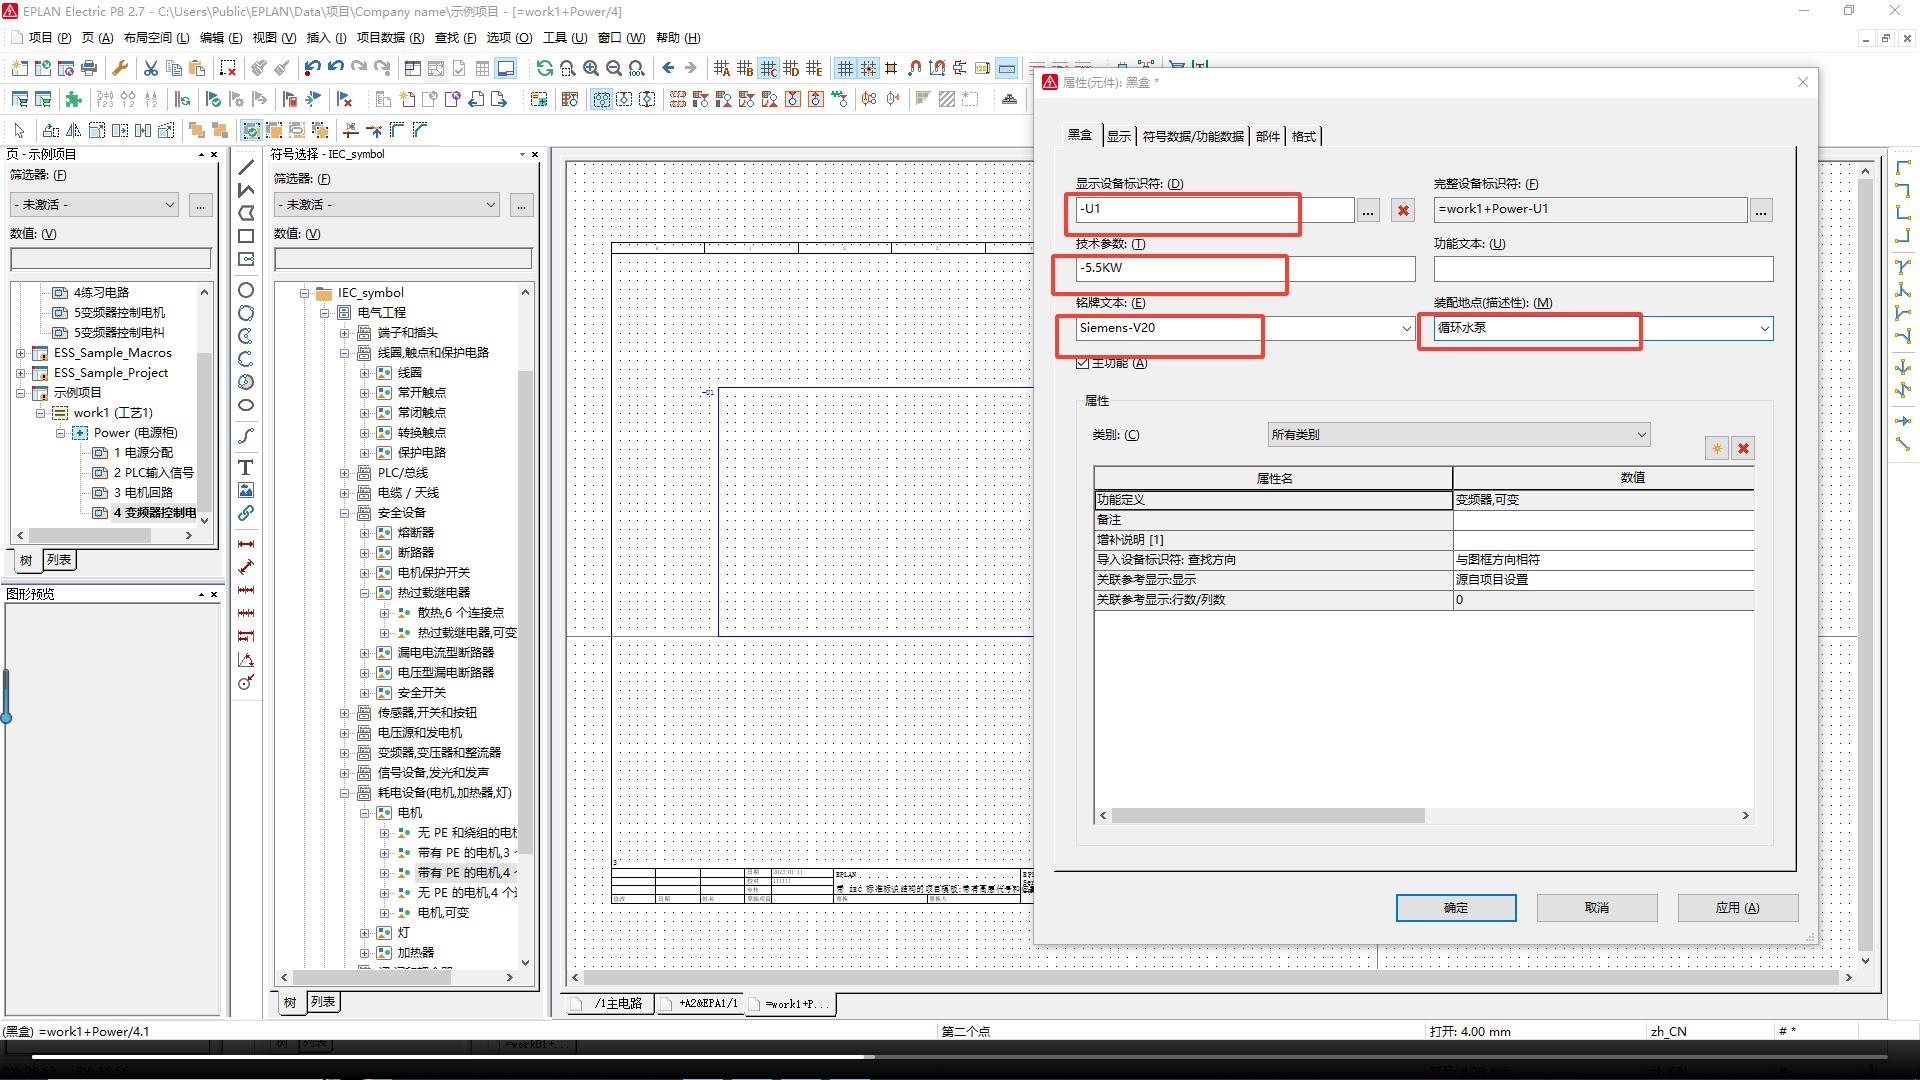Open the 插入 menu

point(325,38)
